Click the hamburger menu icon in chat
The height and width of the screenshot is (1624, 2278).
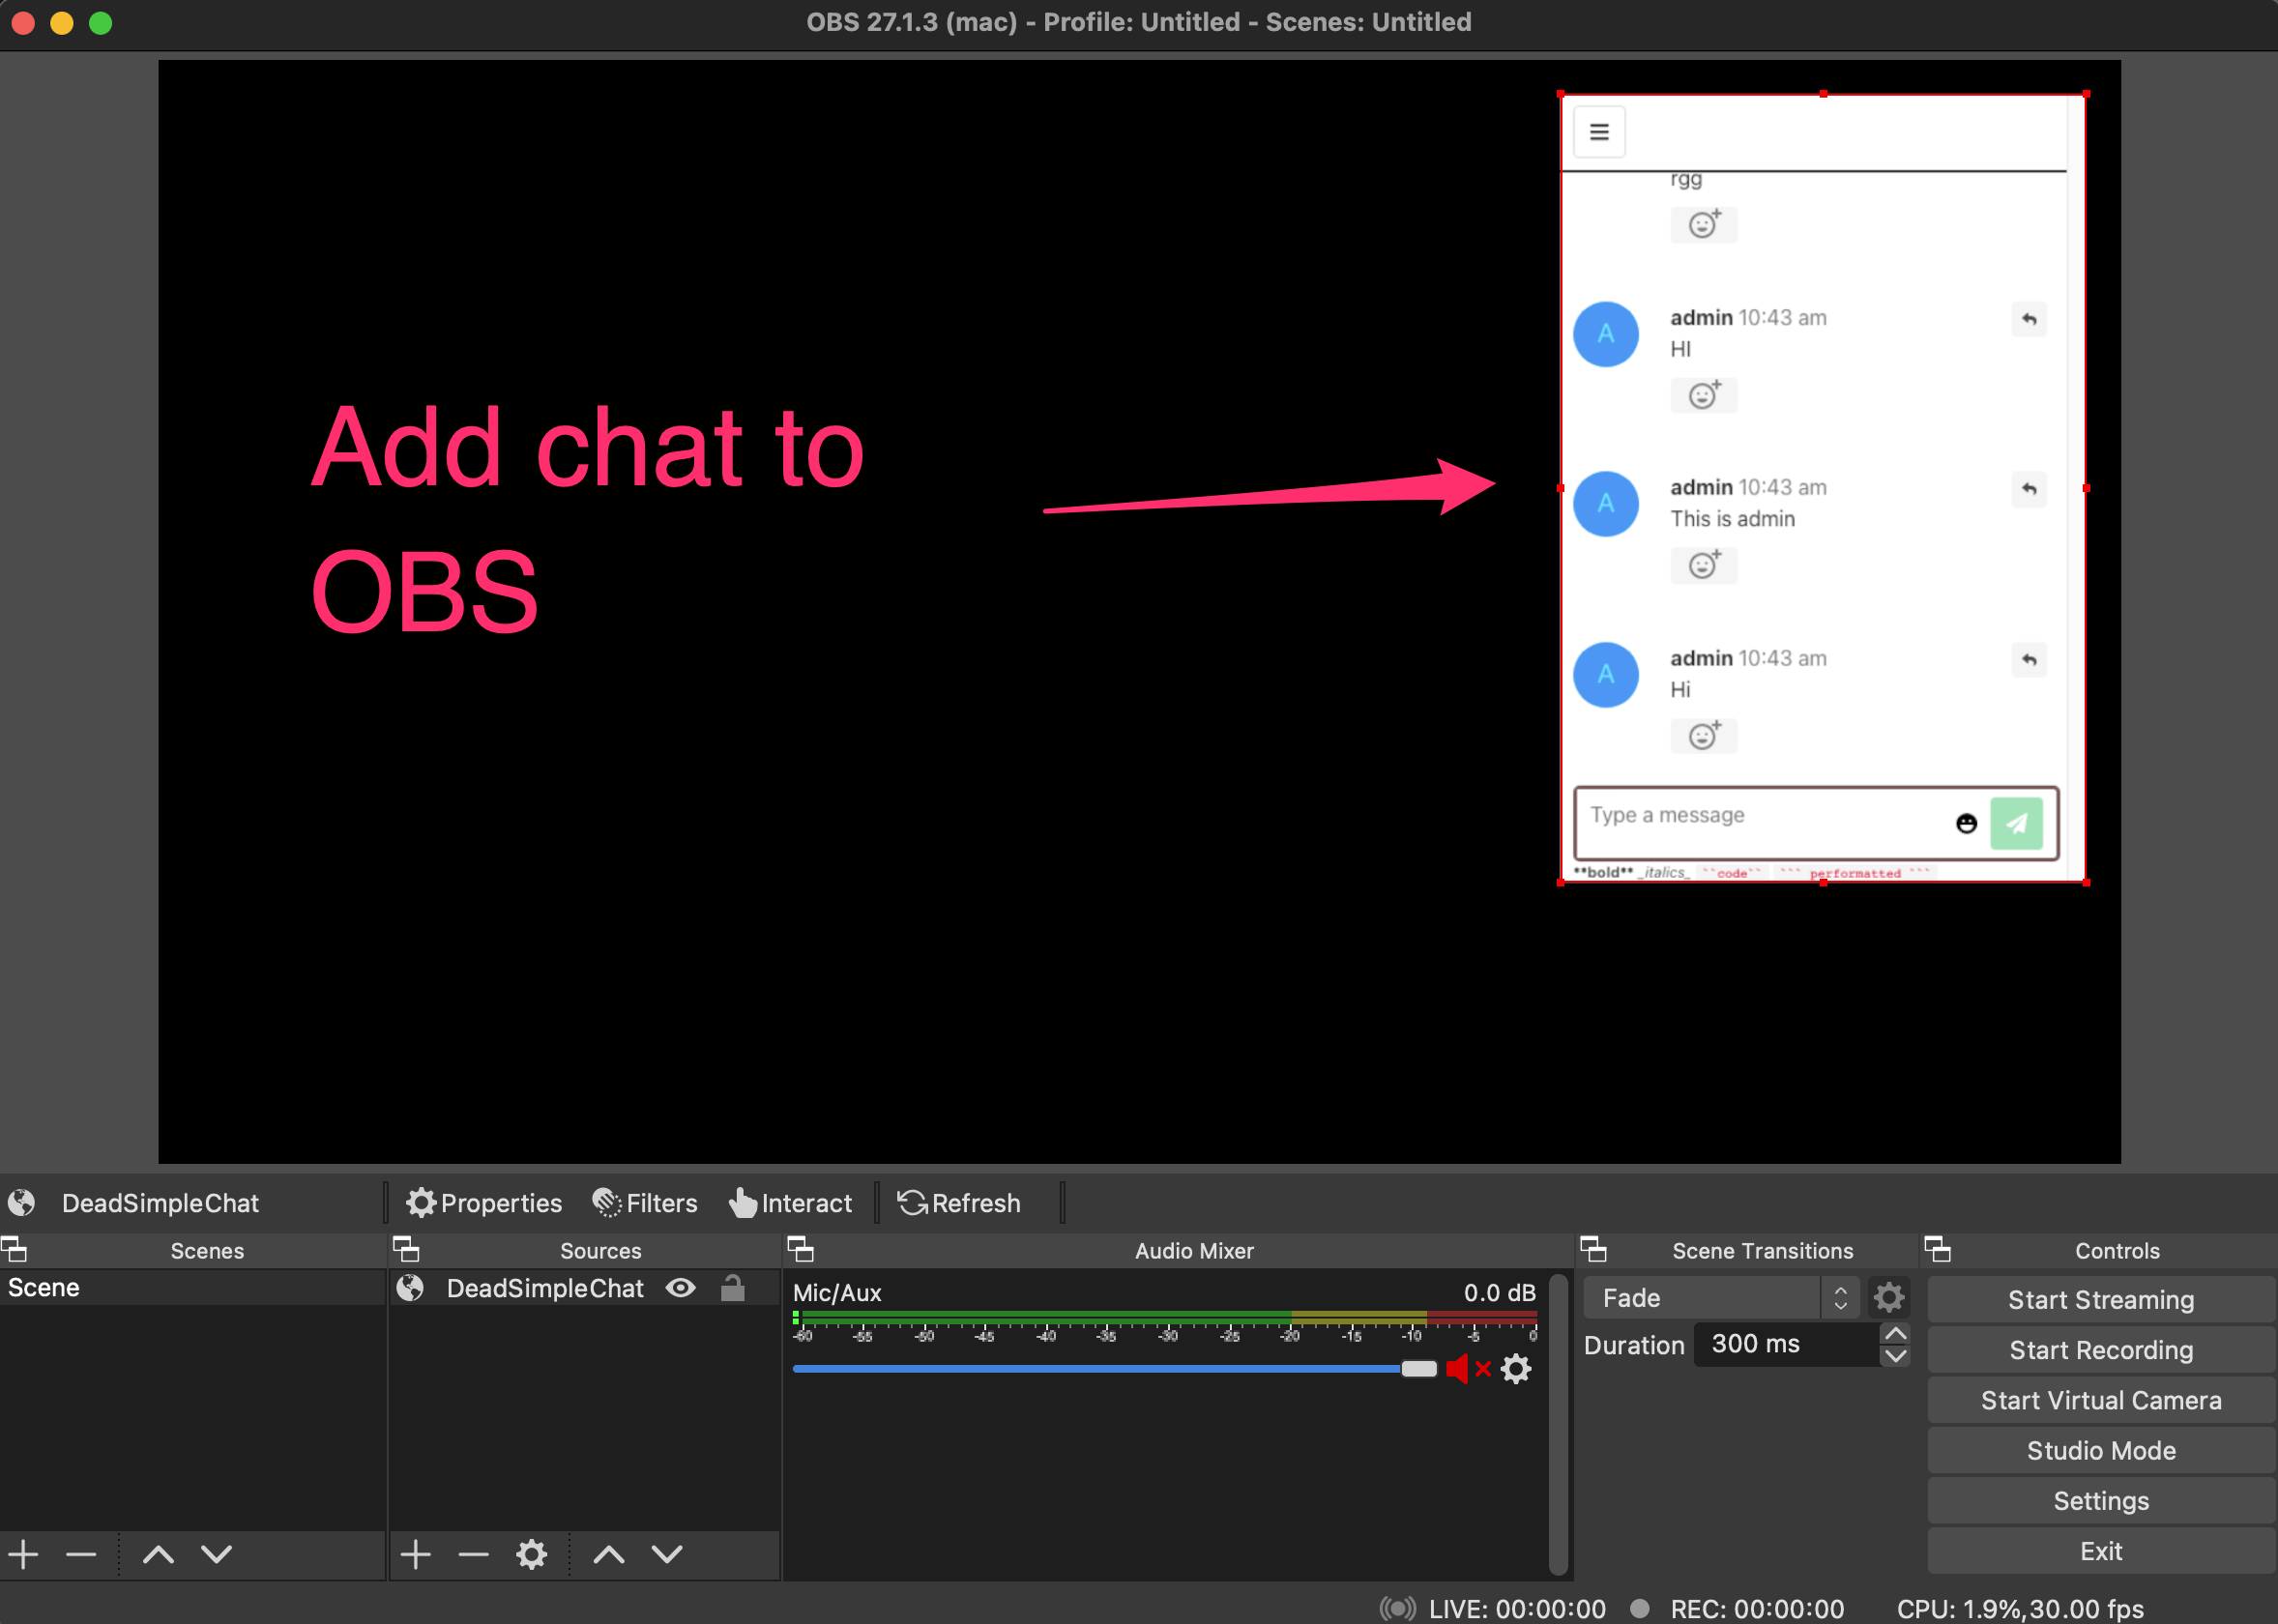[1601, 133]
